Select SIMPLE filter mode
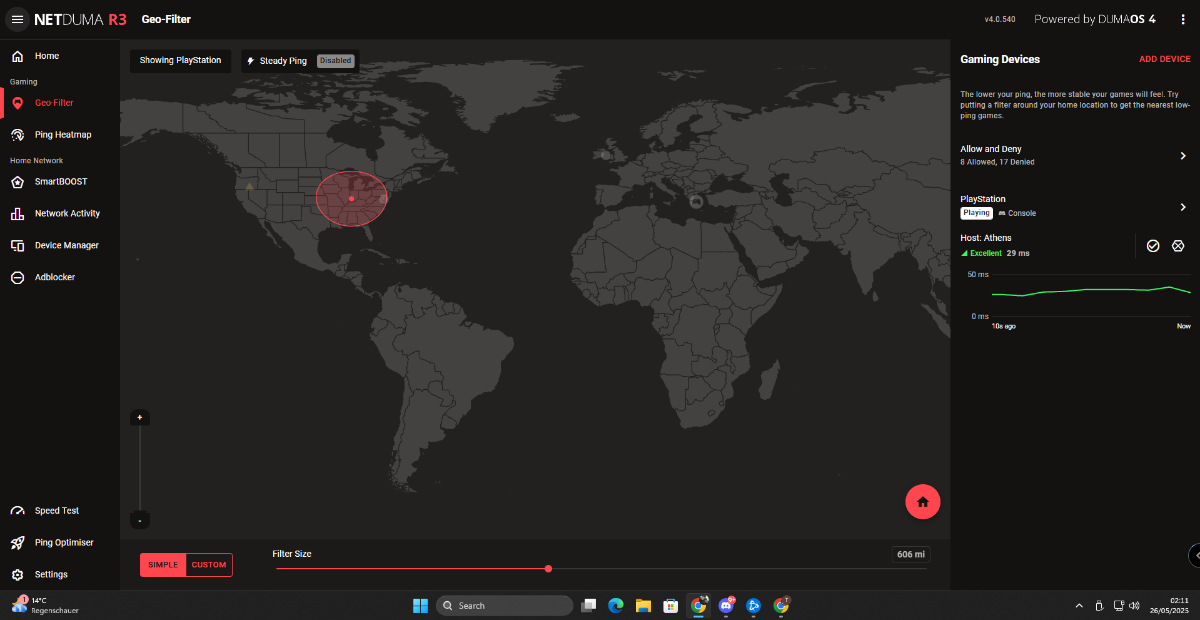 pyautogui.click(x=163, y=565)
